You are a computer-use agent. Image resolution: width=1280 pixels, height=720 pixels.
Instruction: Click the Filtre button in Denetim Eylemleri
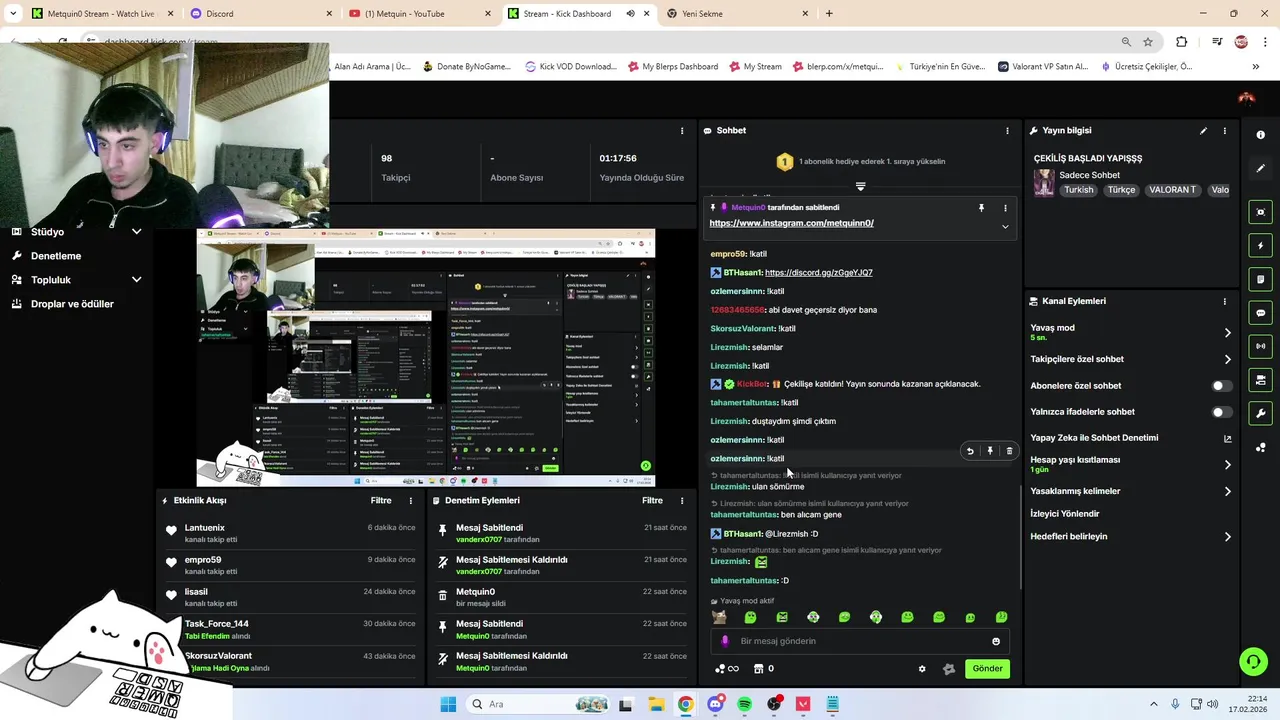652,501
